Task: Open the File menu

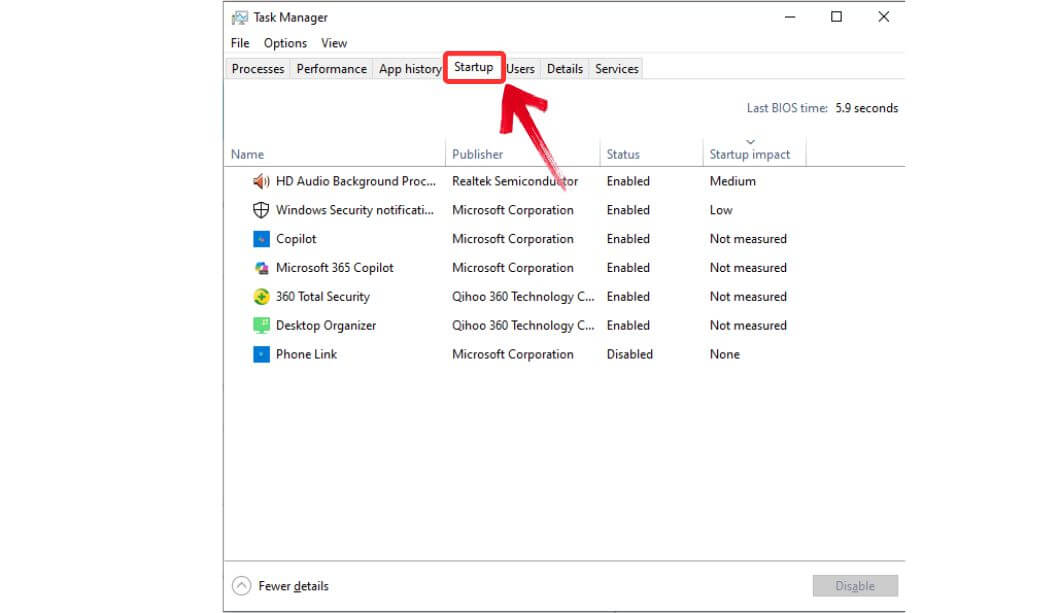Action: [239, 43]
